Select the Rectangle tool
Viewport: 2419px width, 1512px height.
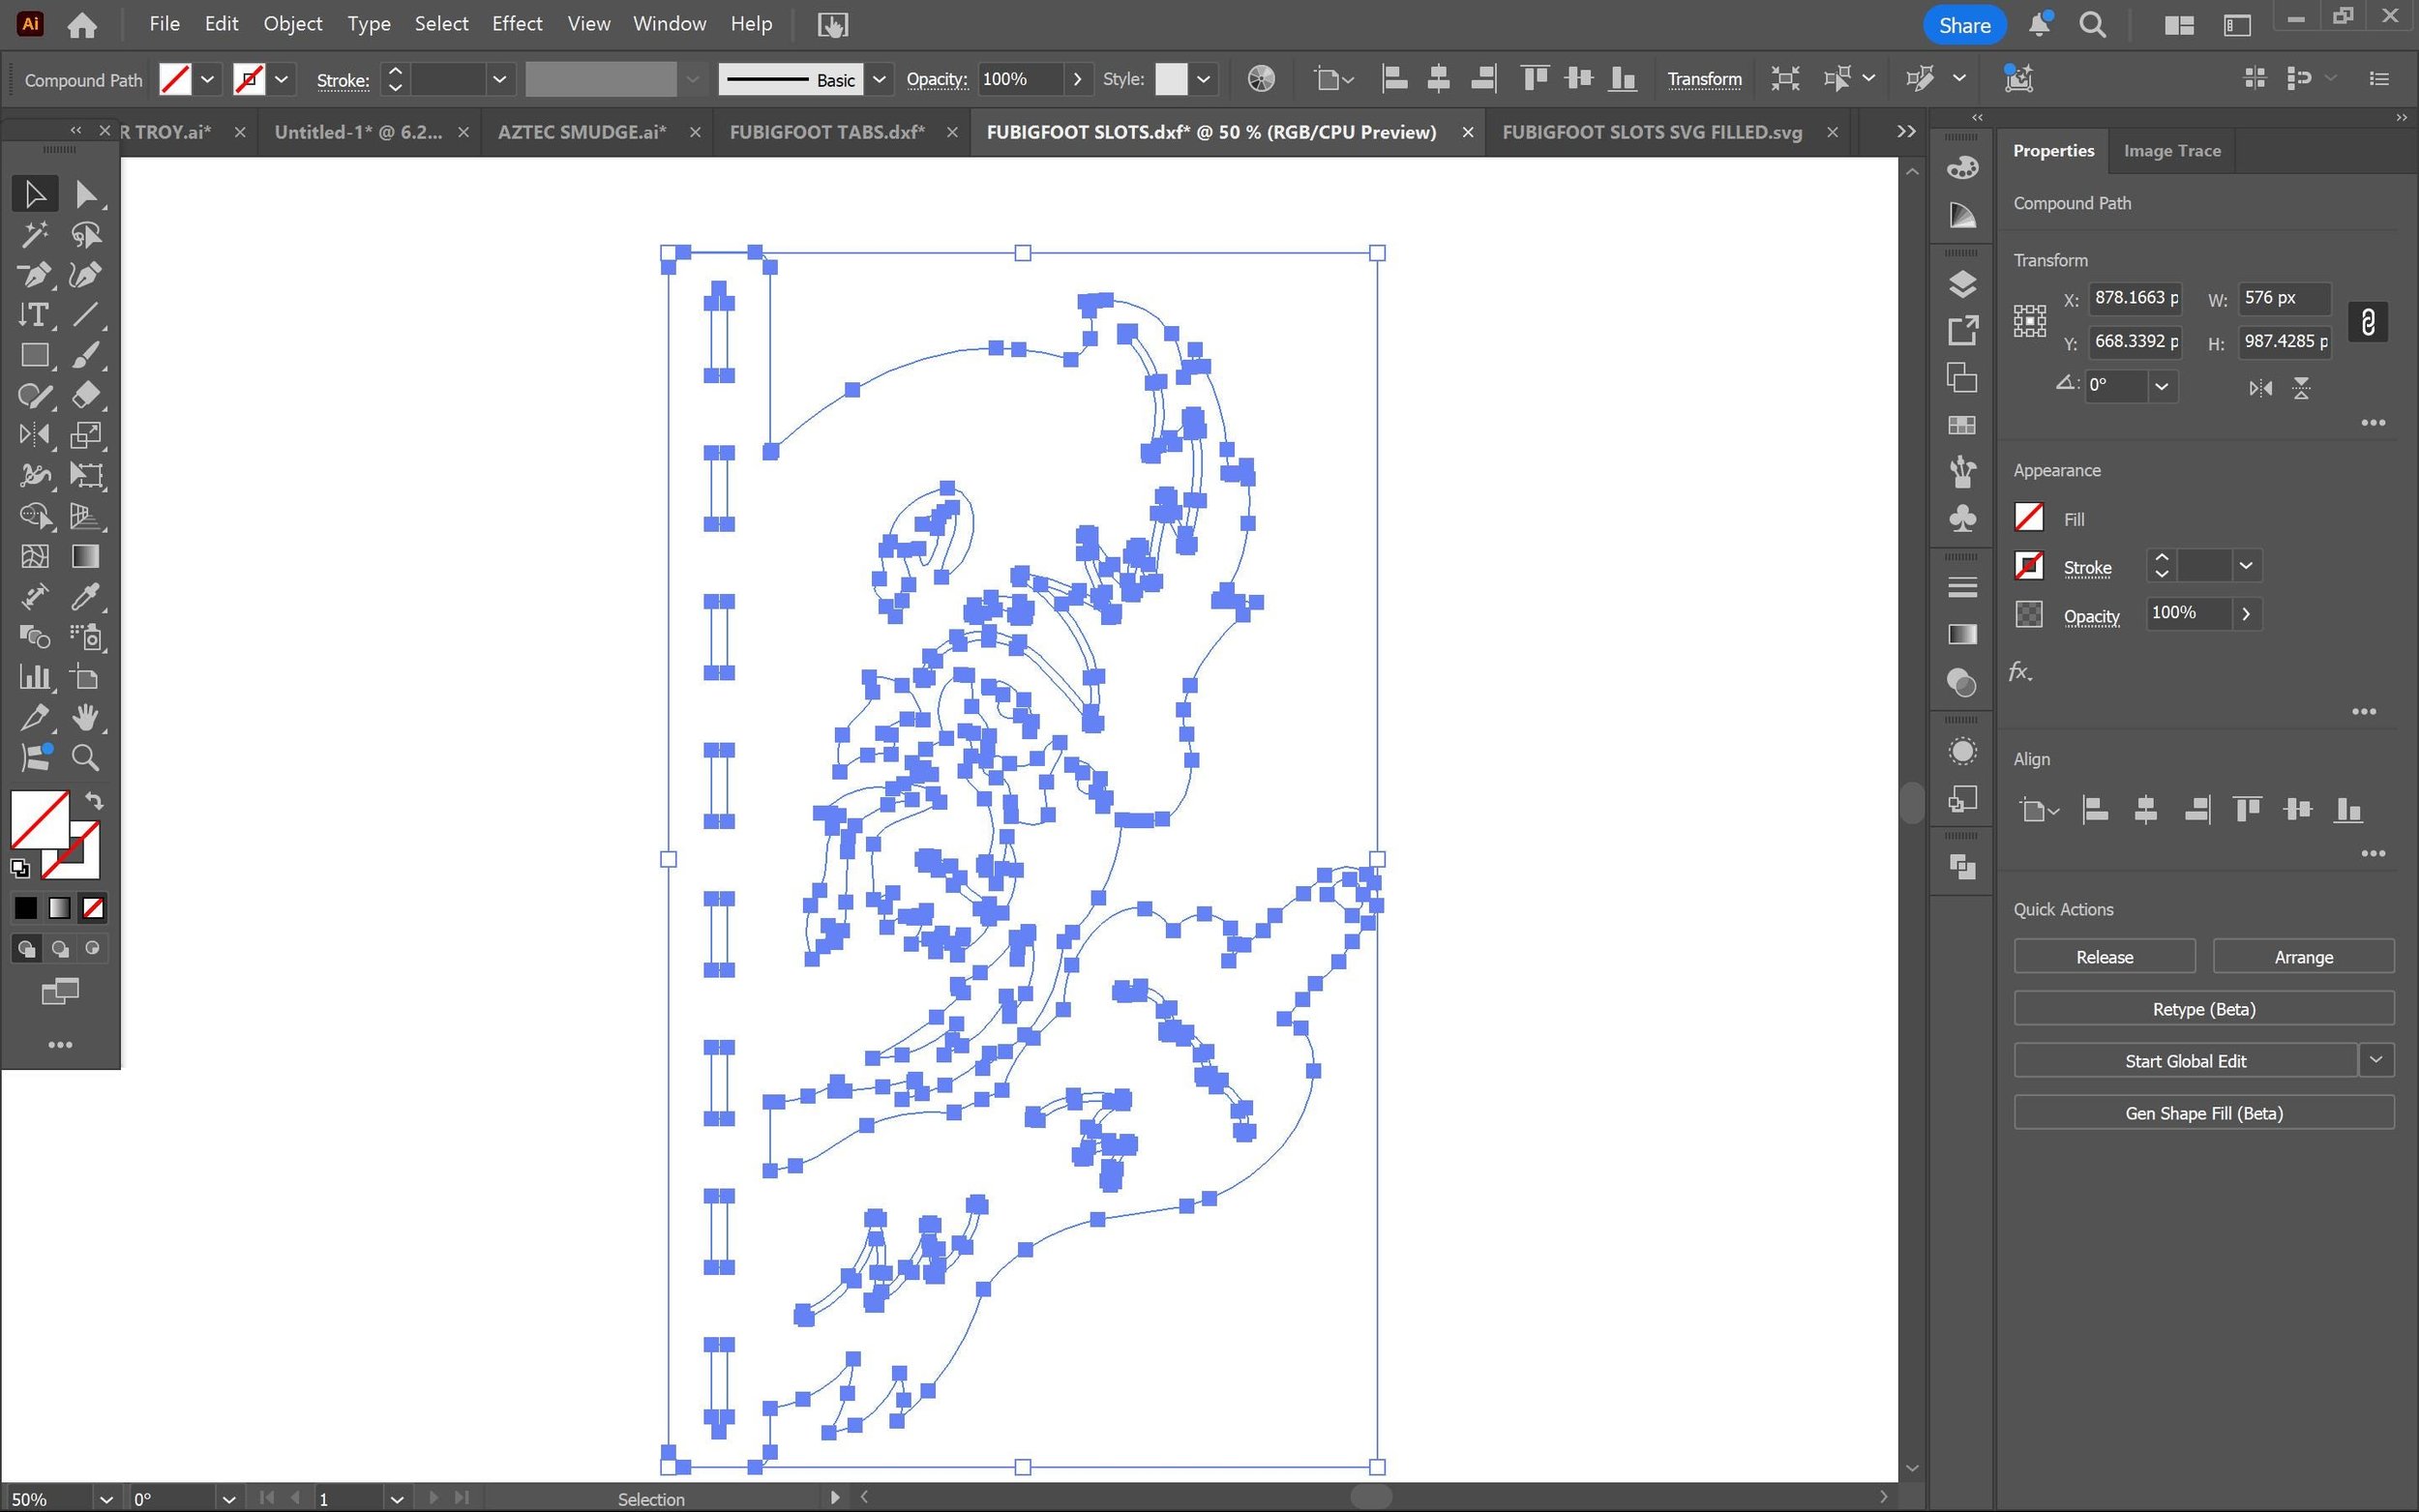pyautogui.click(x=34, y=355)
